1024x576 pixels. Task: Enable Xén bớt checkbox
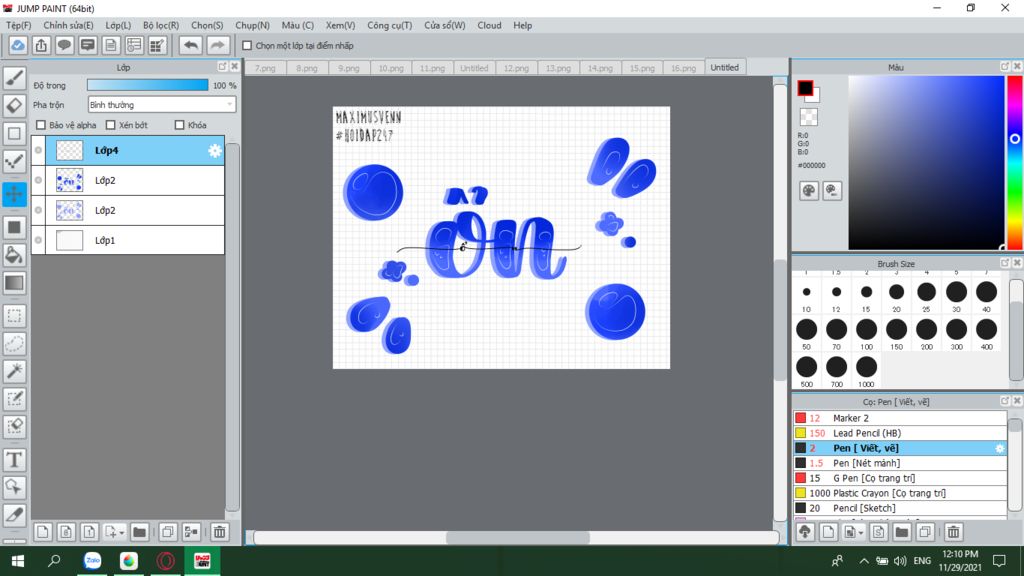(110, 125)
